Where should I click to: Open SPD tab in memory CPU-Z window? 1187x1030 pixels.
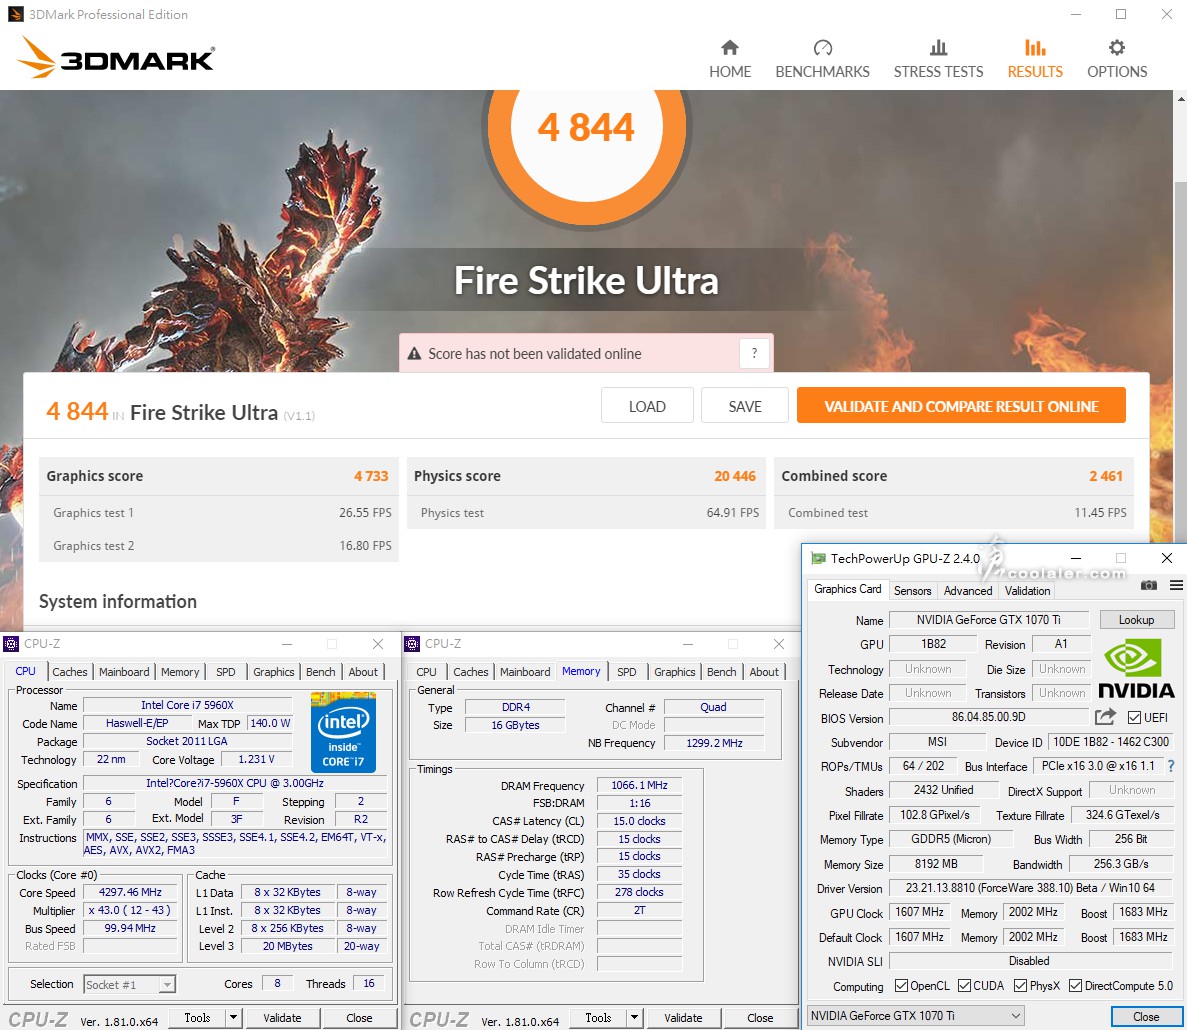point(626,671)
